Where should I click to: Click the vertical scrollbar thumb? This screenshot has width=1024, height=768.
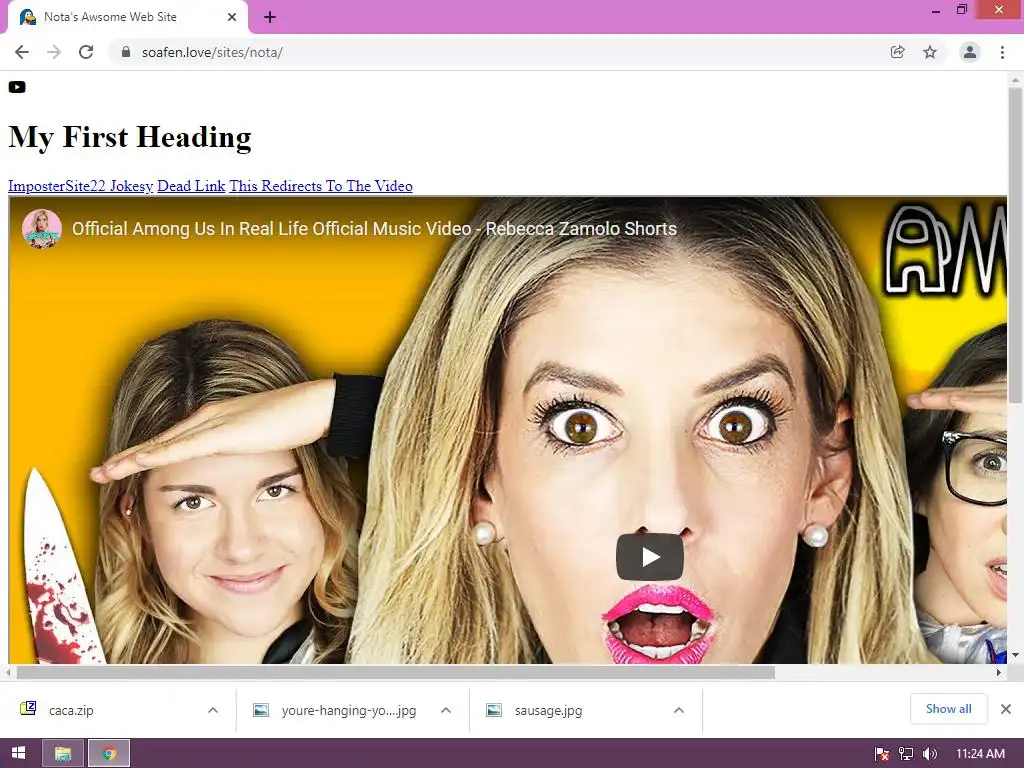click(1016, 245)
